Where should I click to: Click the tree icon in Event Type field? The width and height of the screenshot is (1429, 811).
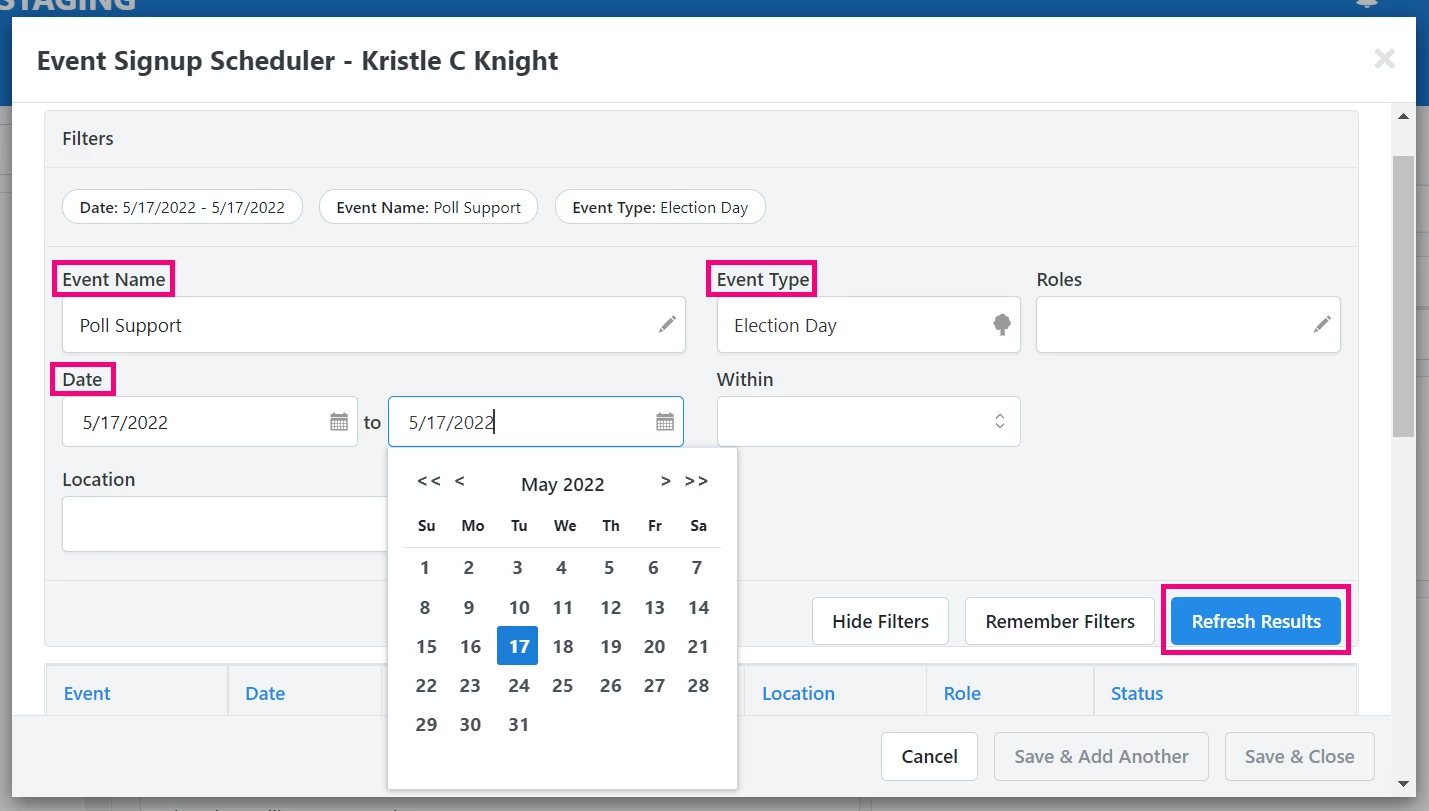[1002, 325]
